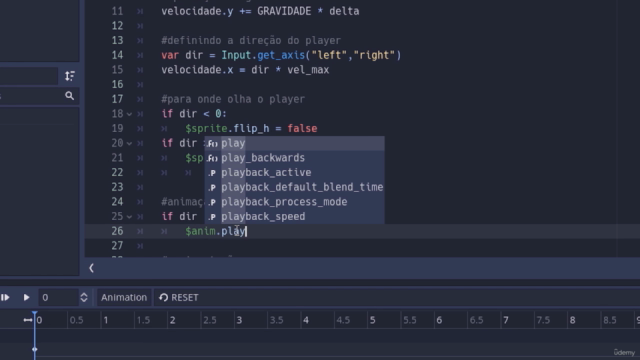The width and height of the screenshot is (640, 360).
Task: Pick 'playback_speed' autocomplete entry
Action: click(294, 217)
